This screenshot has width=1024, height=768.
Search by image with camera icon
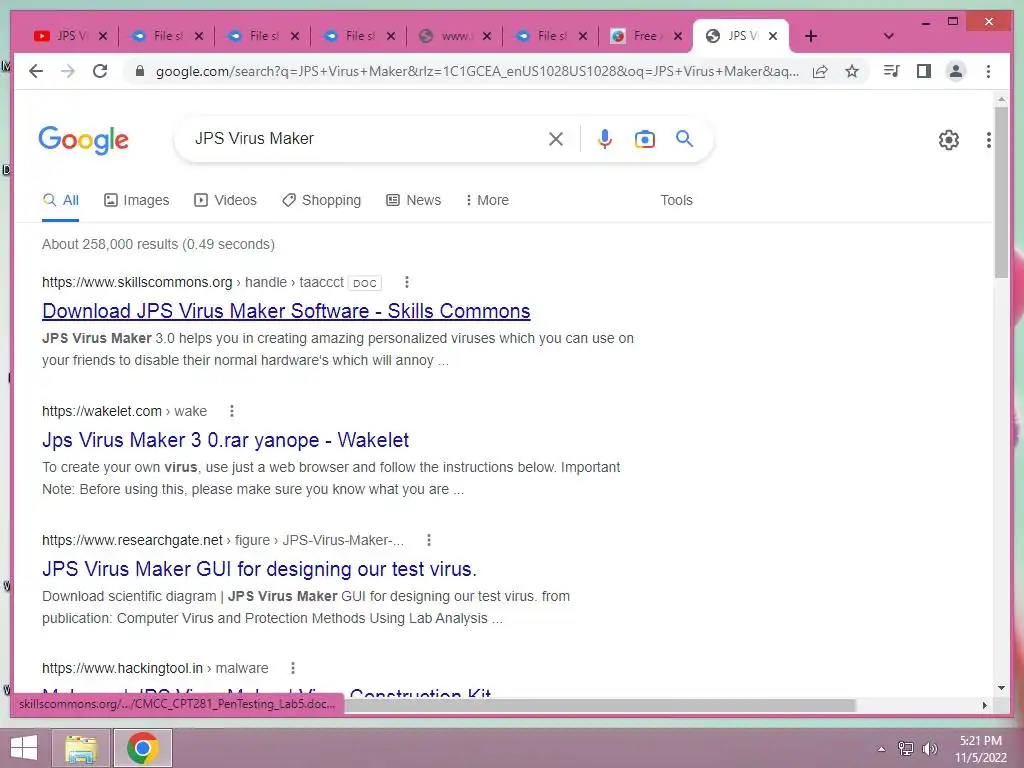click(645, 138)
